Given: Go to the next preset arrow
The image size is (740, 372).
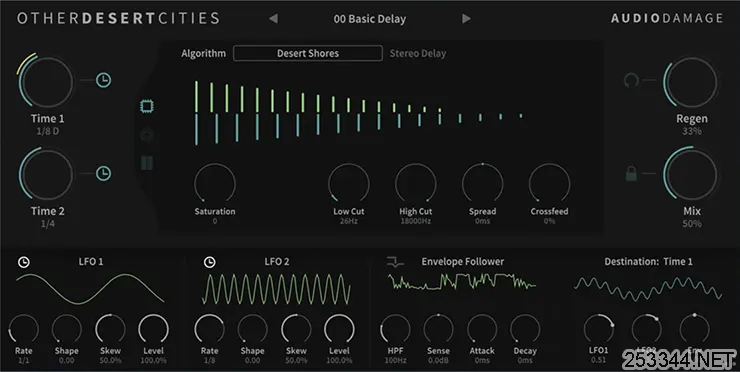Looking at the screenshot, I should point(466,18).
